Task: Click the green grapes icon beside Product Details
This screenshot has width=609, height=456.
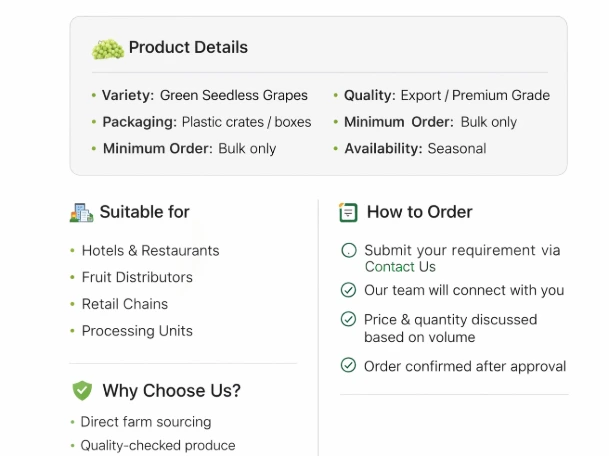Action: tap(108, 48)
